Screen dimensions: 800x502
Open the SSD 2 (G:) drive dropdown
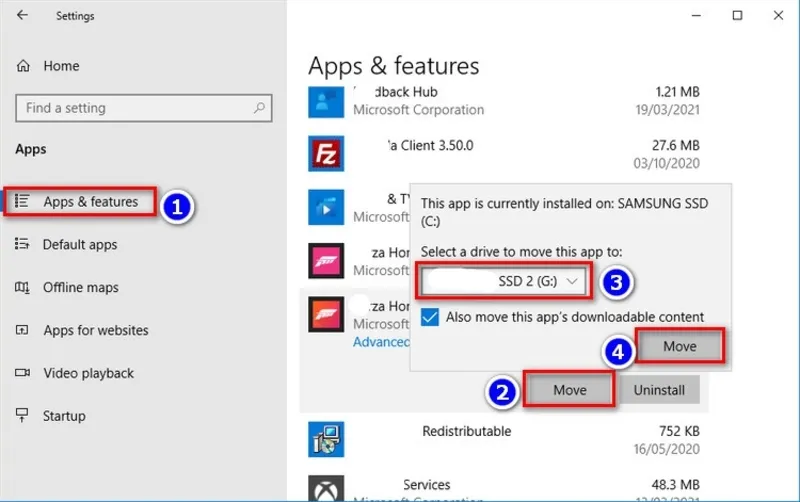click(504, 283)
